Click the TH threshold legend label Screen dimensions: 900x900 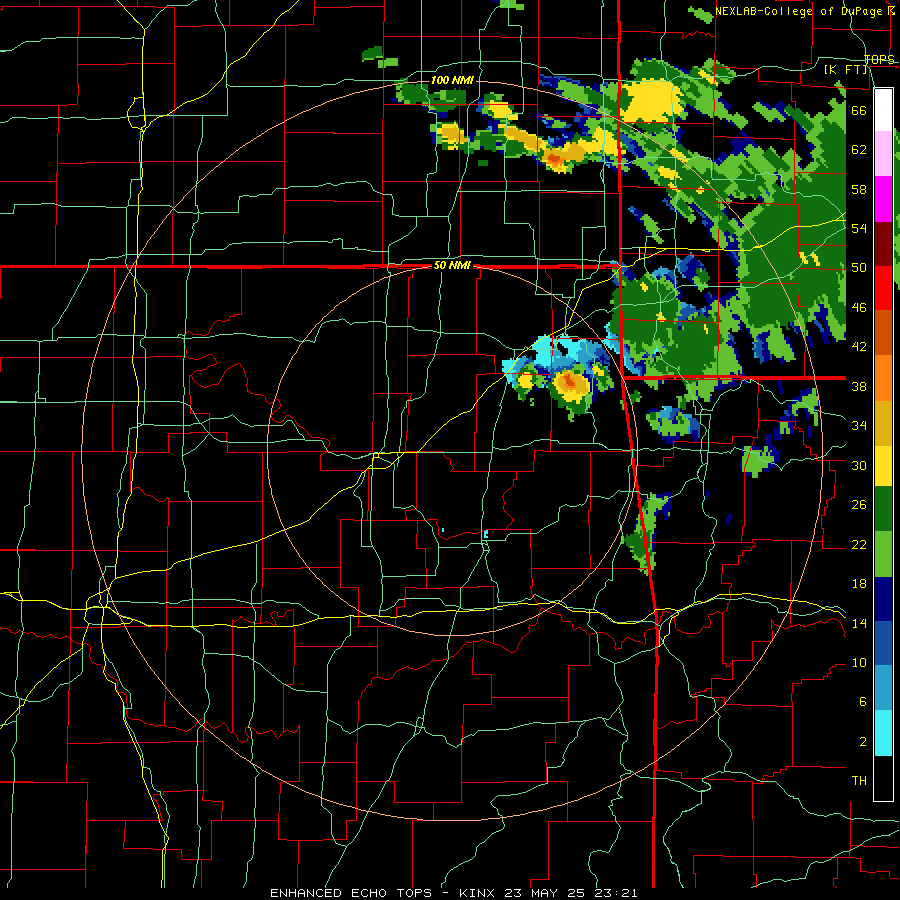coord(859,781)
